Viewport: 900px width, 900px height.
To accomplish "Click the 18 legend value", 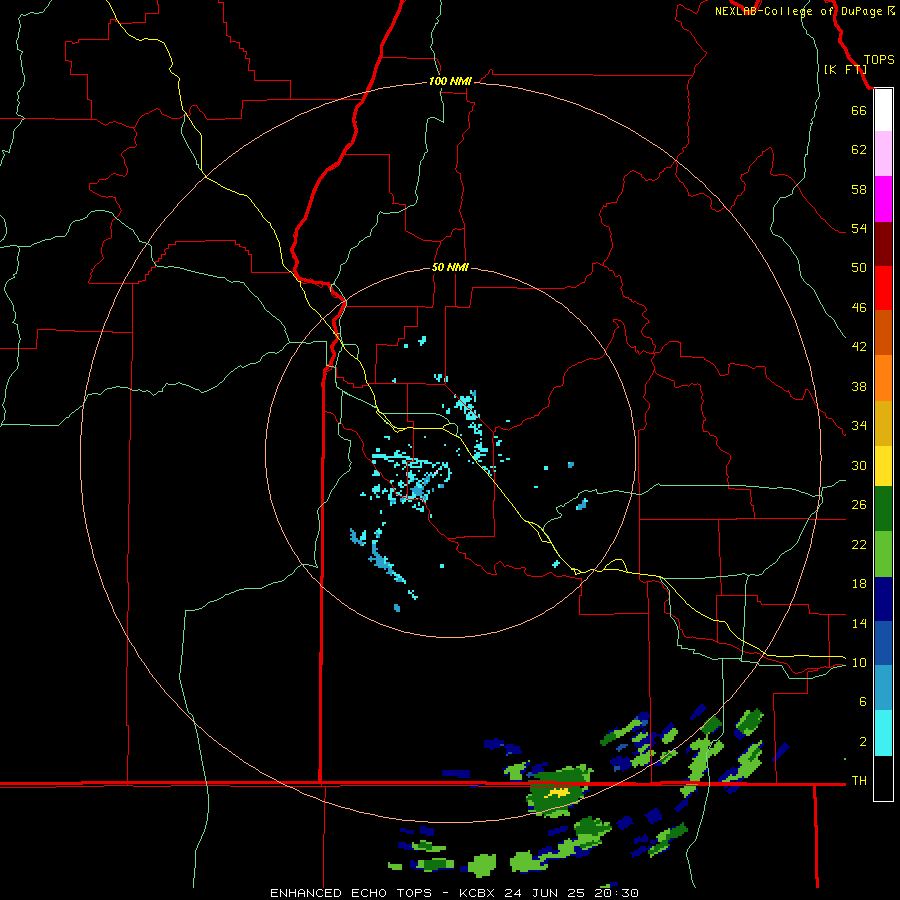I will point(859,584).
